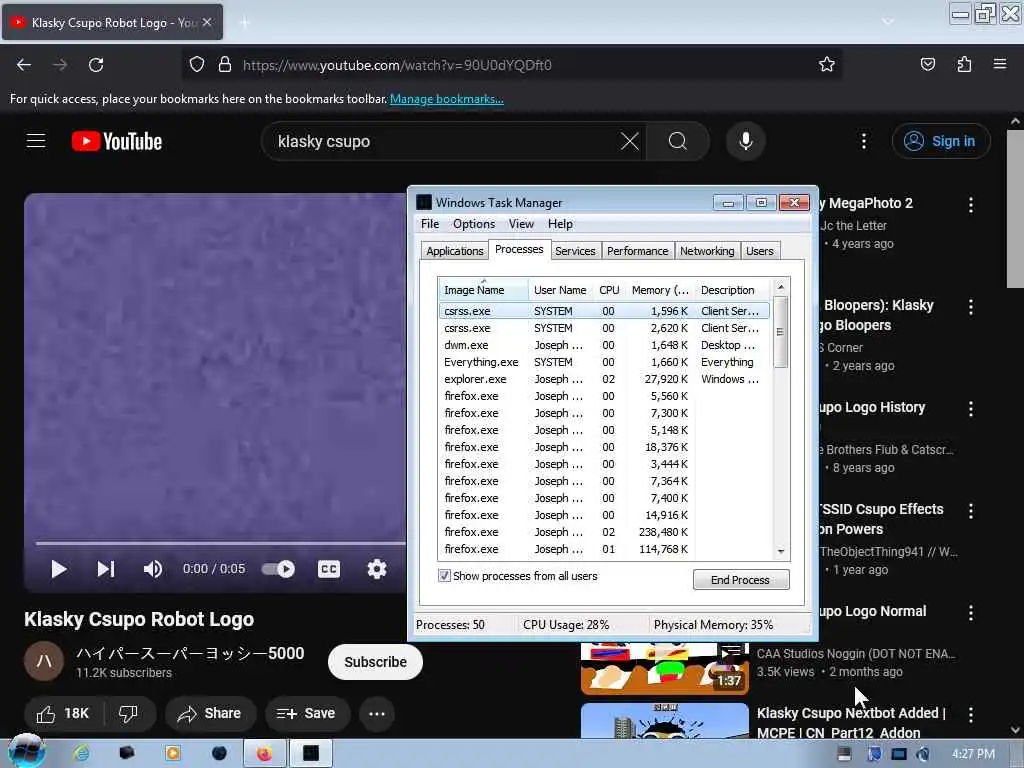Click the Firefox taskbar button

[x=264, y=753]
